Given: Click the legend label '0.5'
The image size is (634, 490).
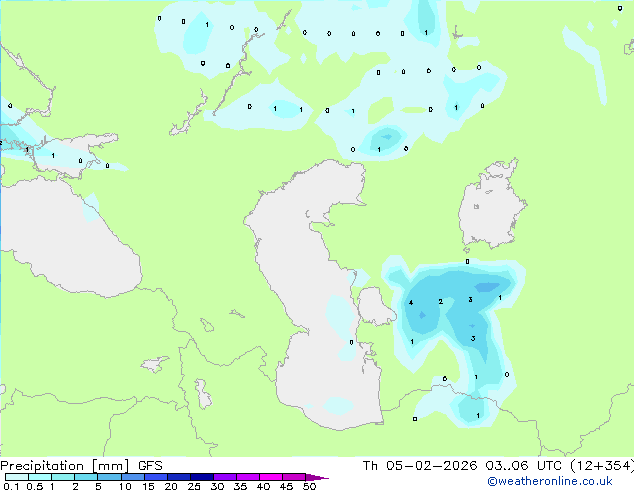Looking at the screenshot, I should pyautogui.click(x=34, y=486).
